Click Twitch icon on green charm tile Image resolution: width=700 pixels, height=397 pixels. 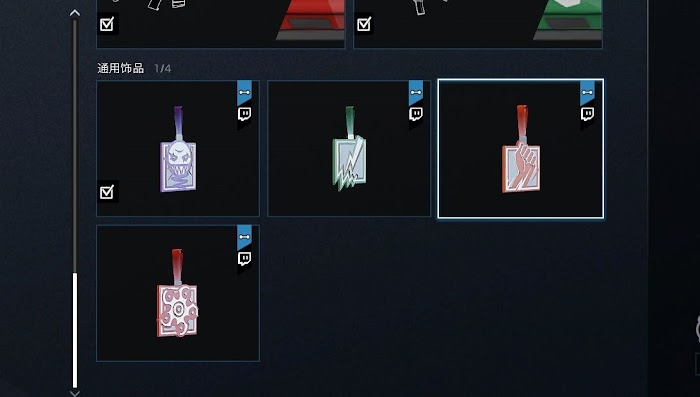(x=416, y=114)
